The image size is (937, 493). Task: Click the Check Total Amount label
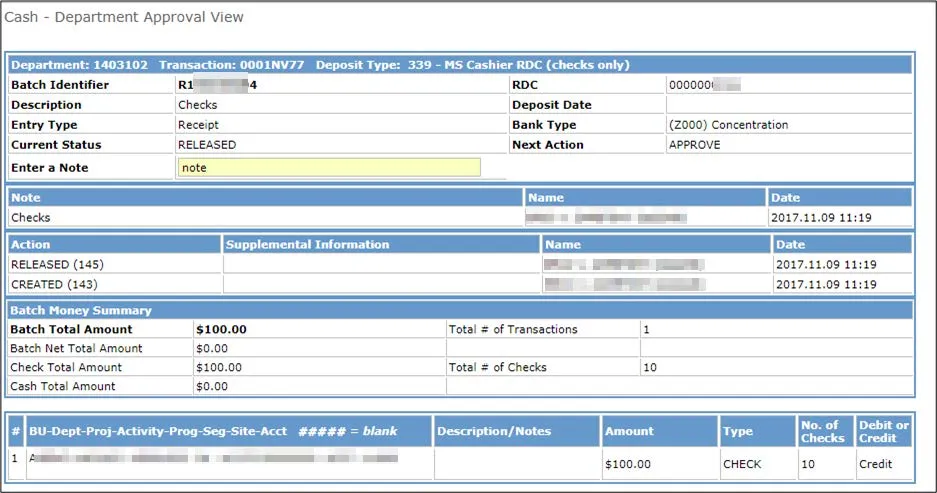[x=66, y=367]
